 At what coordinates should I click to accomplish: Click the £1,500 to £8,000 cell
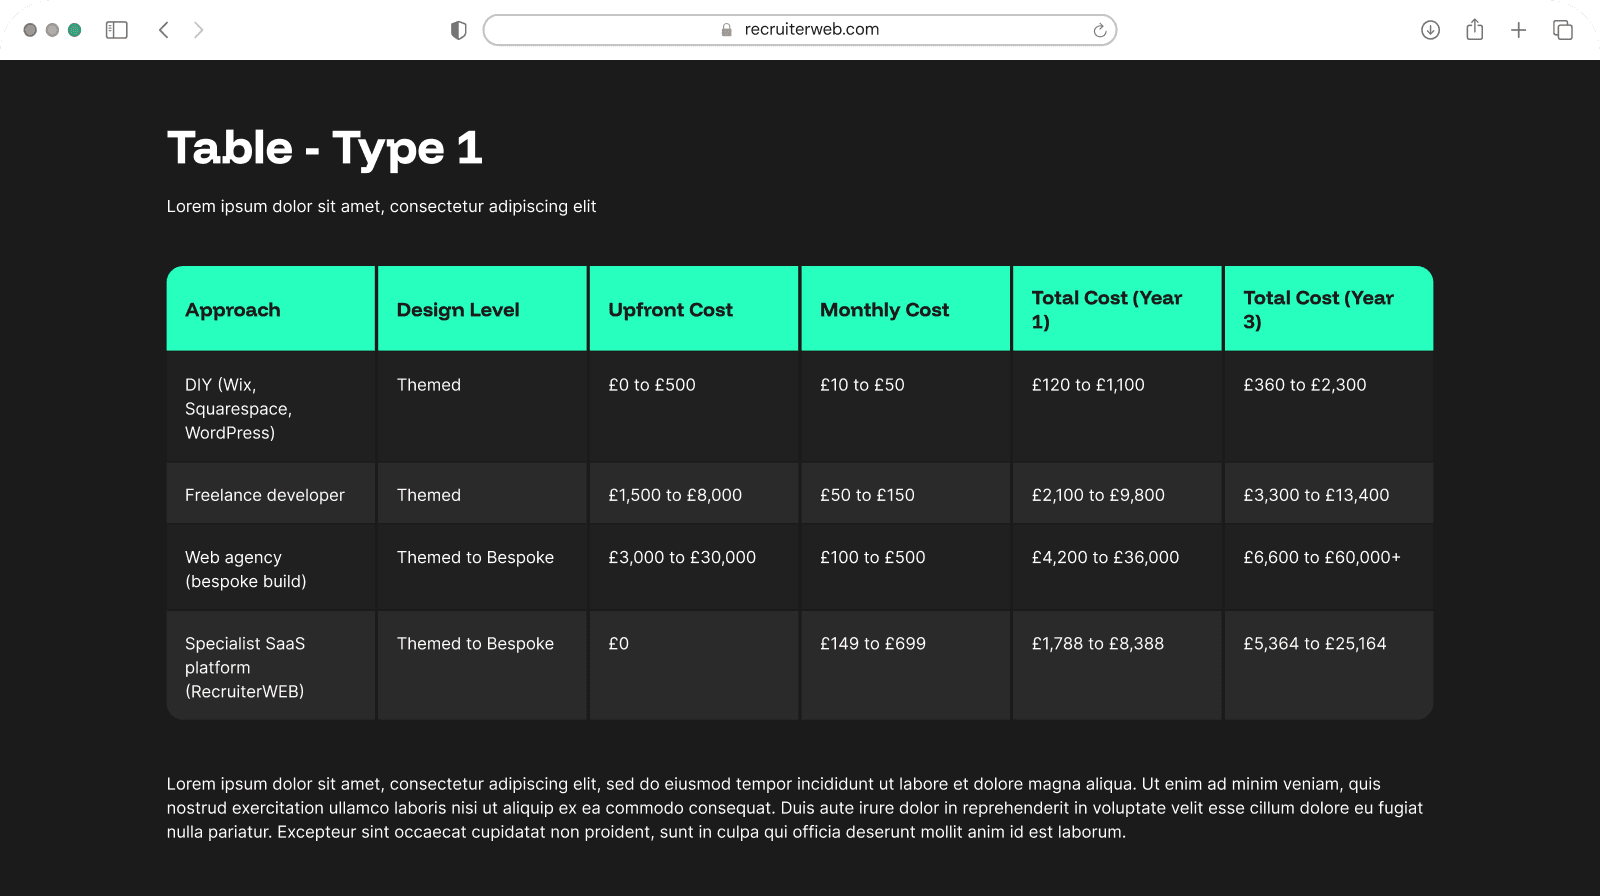pos(694,494)
